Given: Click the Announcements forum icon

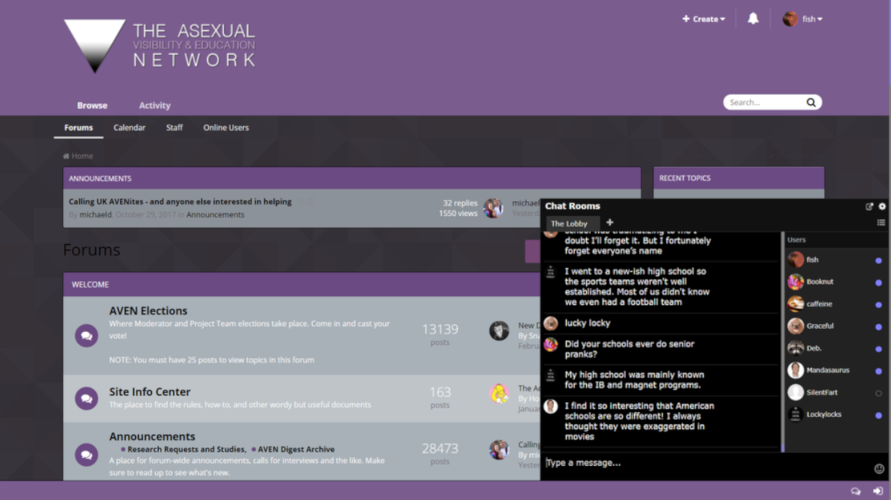Looking at the screenshot, I should (x=86, y=455).
